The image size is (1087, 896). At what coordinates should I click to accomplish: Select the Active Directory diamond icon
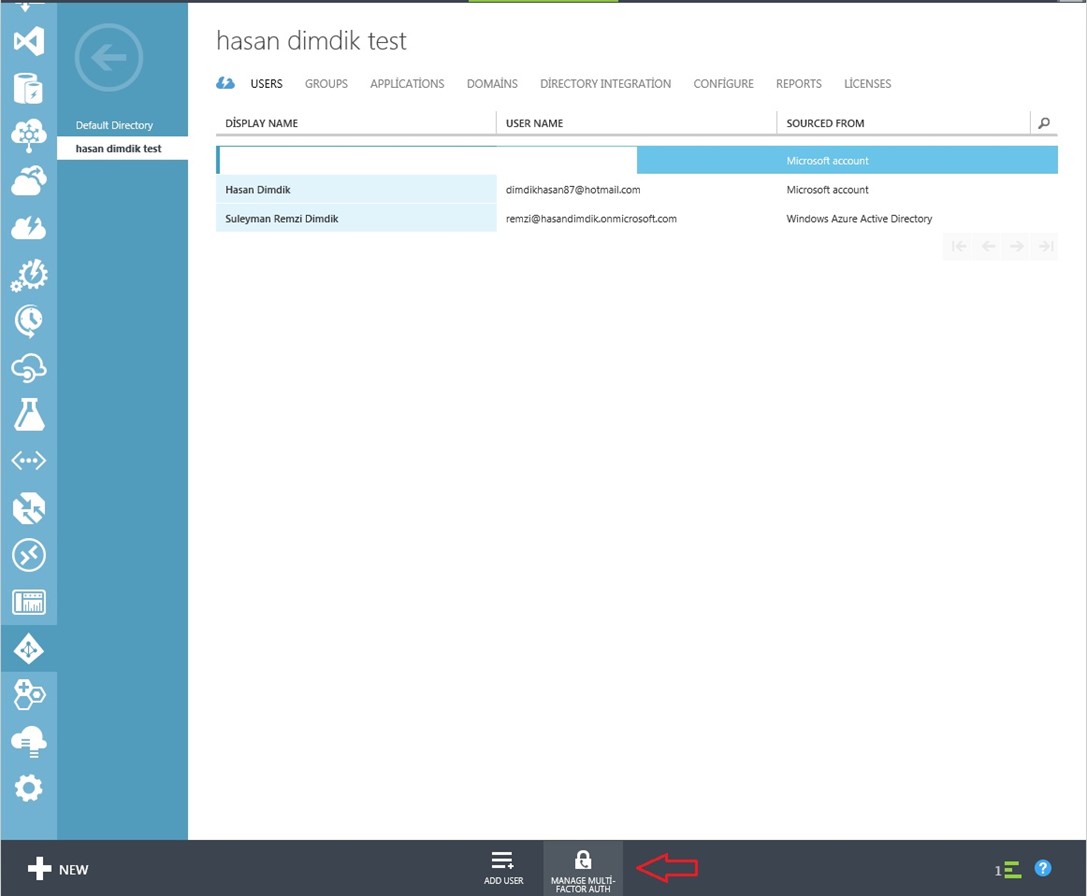(x=28, y=649)
